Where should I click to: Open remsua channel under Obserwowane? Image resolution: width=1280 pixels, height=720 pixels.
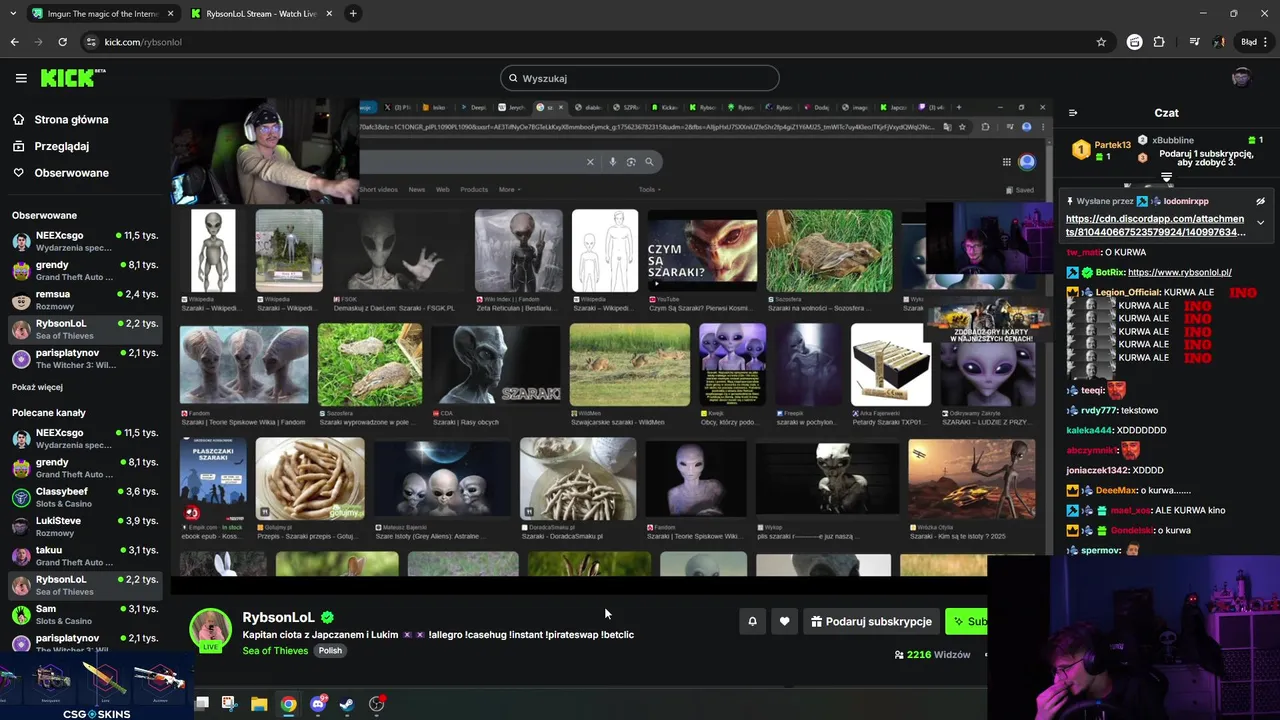tap(84, 300)
